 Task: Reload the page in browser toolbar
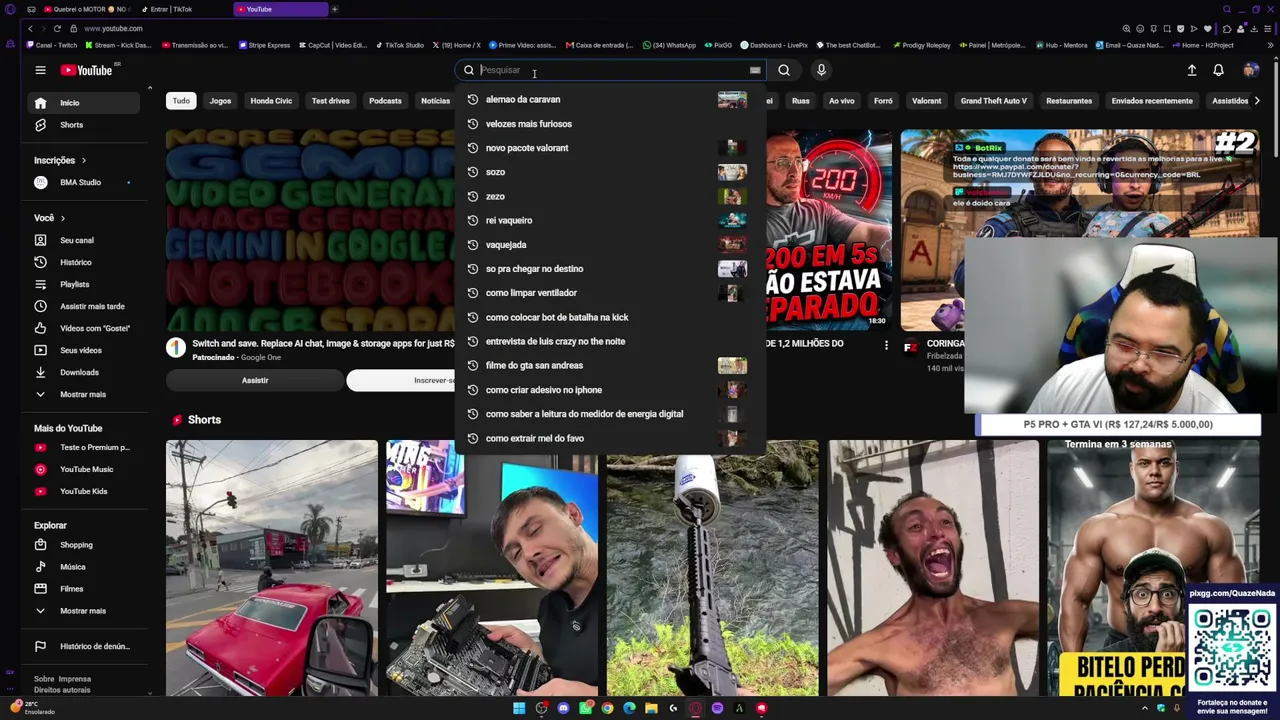point(57,28)
